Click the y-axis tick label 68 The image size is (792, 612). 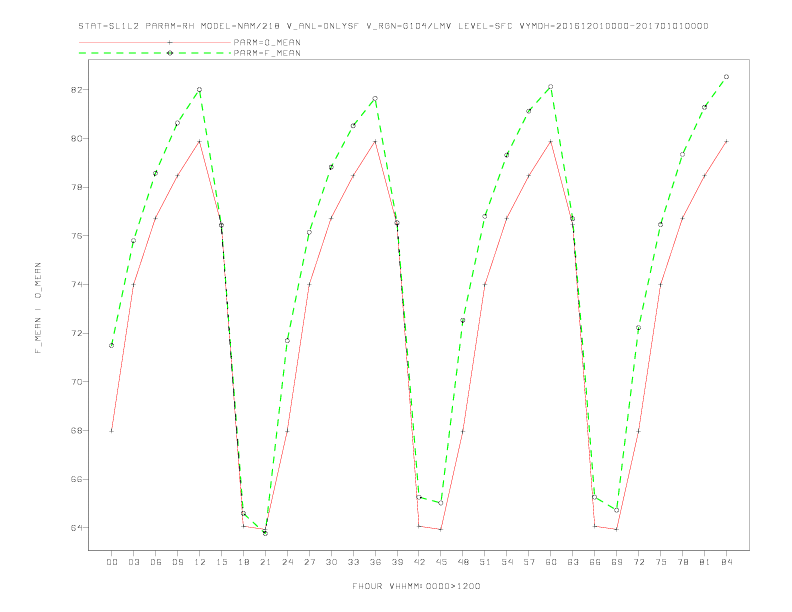pos(76,431)
